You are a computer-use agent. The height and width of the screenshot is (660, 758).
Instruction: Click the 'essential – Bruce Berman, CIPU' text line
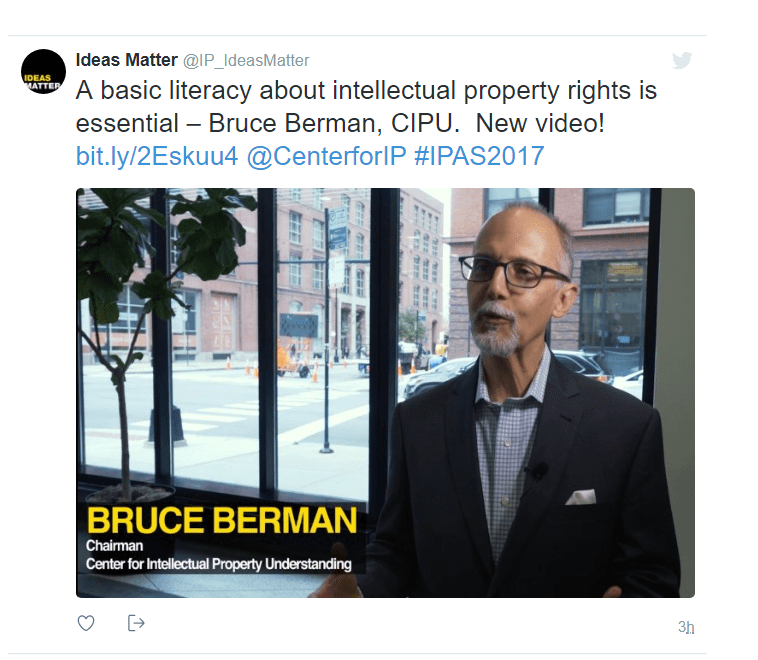pos(267,123)
